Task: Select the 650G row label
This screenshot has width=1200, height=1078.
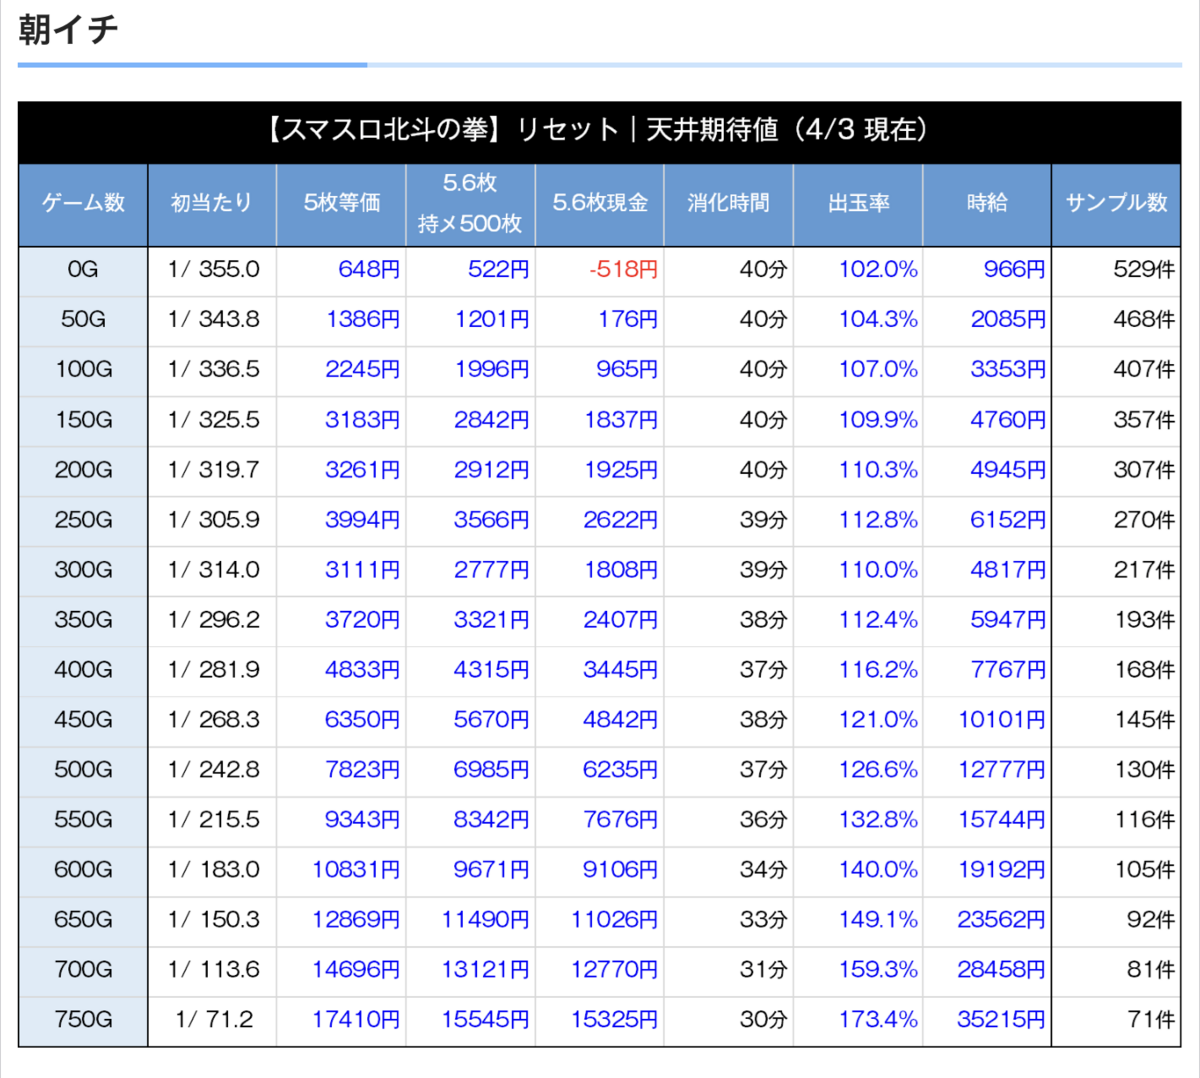Action: pyautogui.click(x=83, y=920)
